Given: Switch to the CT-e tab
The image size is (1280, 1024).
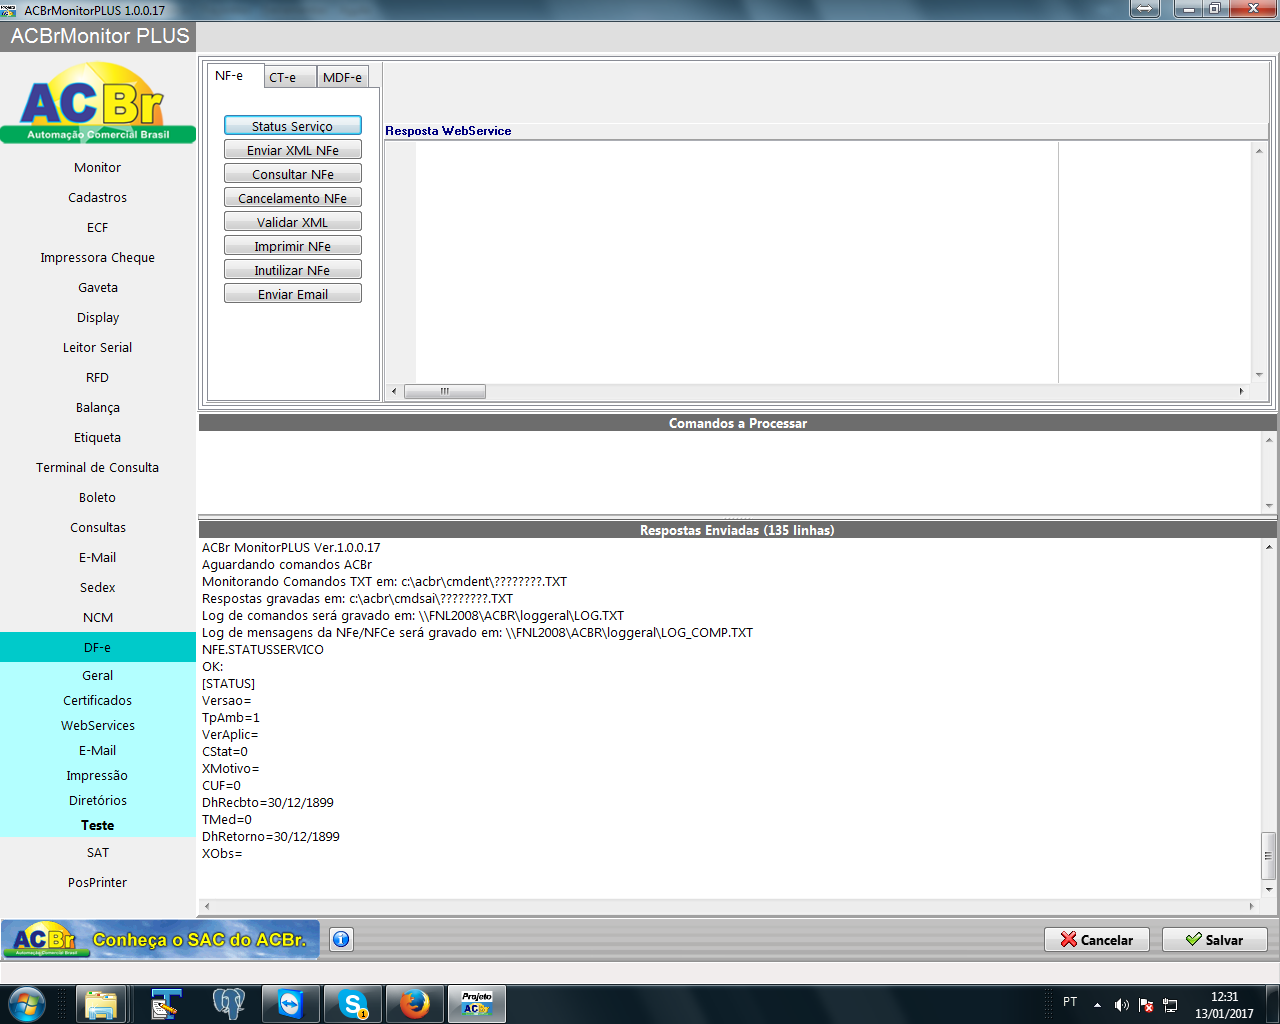Looking at the screenshot, I should click(x=290, y=77).
